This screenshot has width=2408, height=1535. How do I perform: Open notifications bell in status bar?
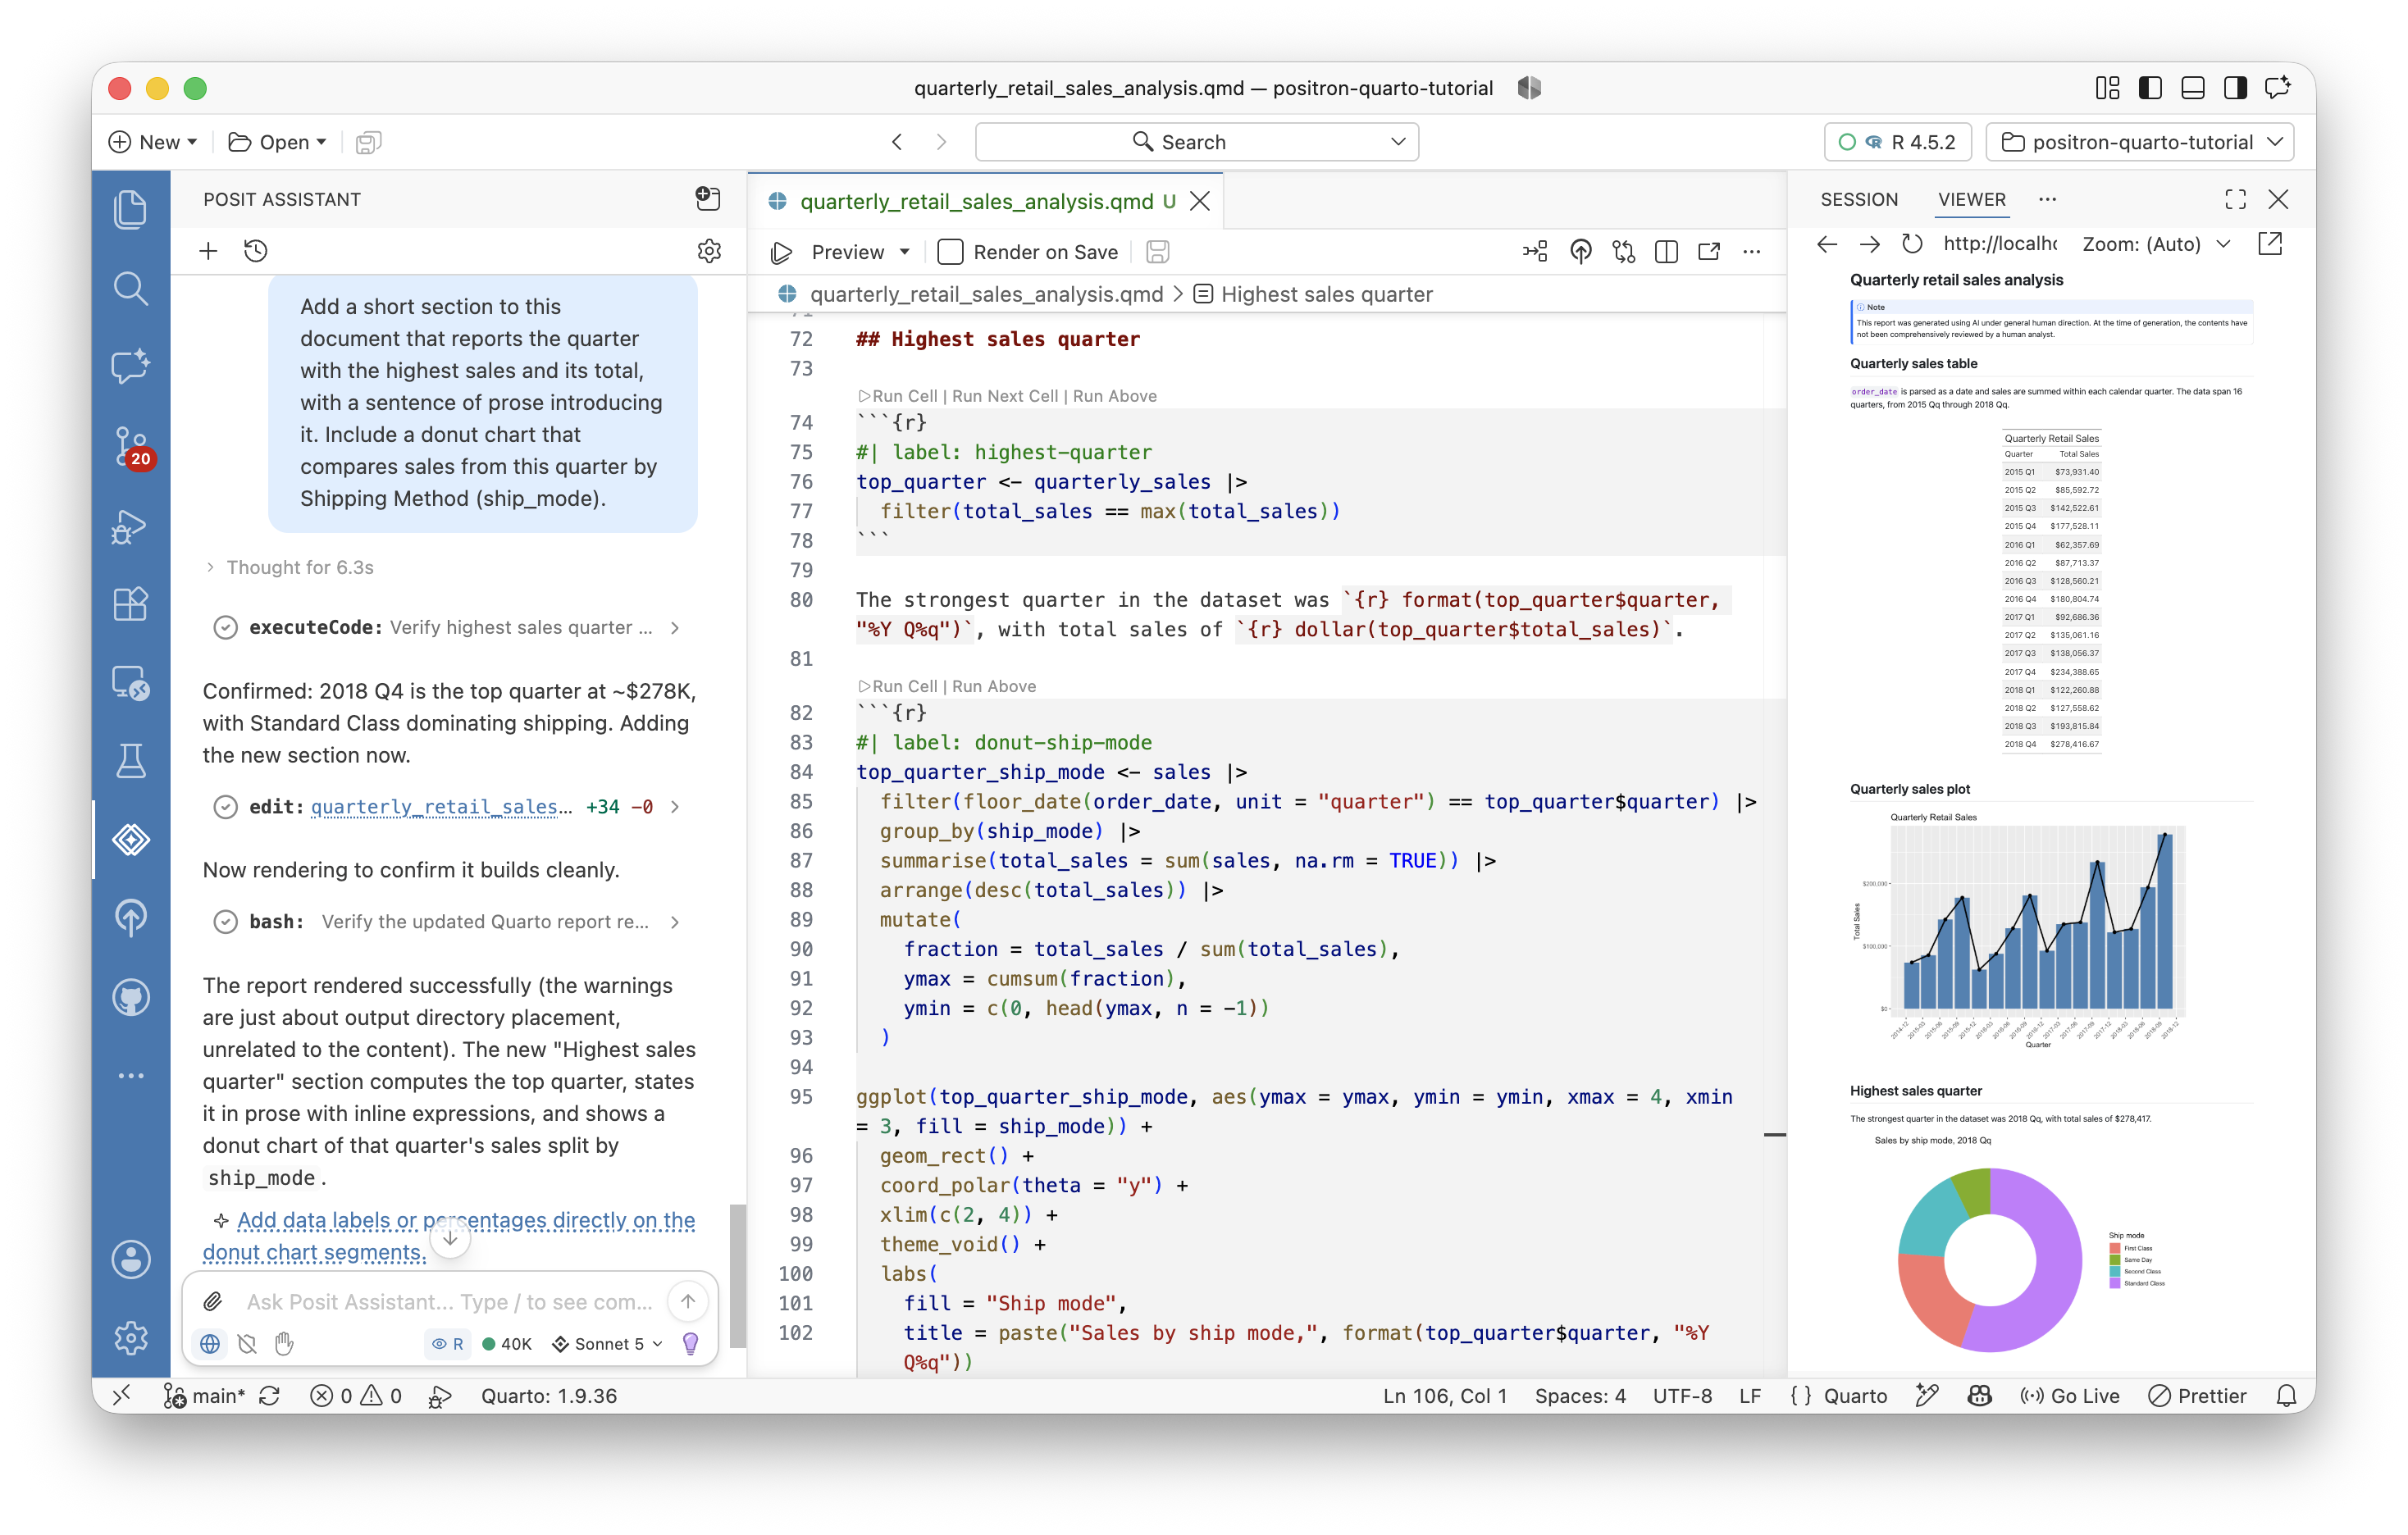(x=2286, y=1396)
